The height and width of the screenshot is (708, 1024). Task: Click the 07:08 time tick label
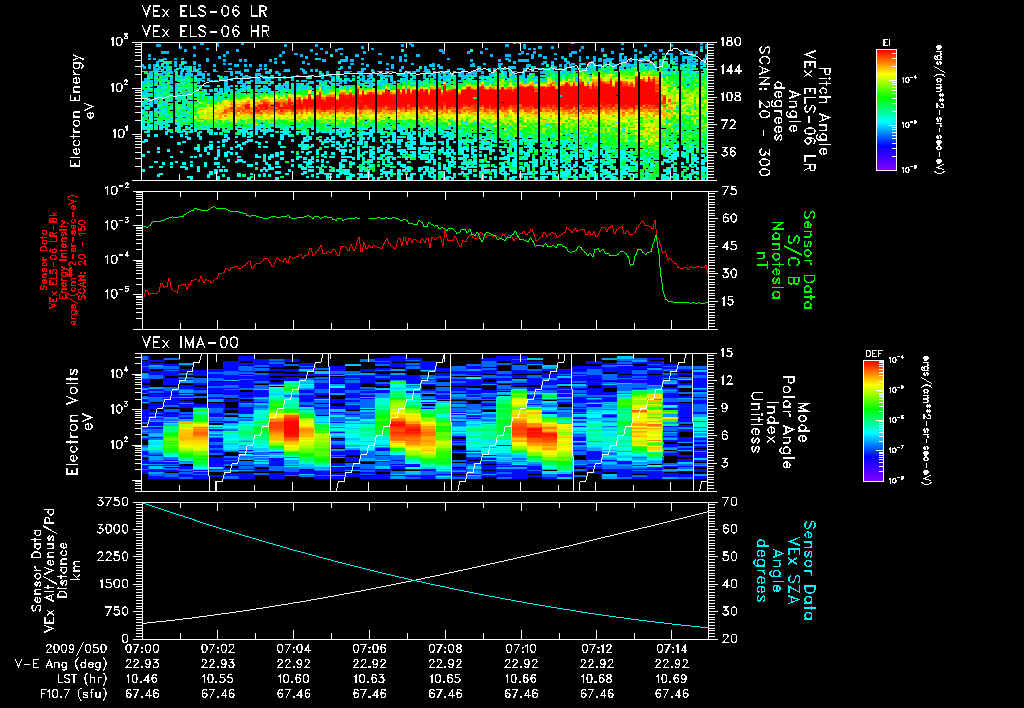(x=445, y=649)
